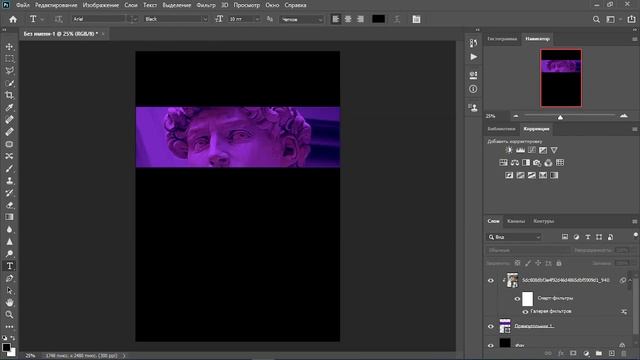Hide the black background layer
Image resolution: width=640 pixels, height=360 pixels.
pyautogui.click(x=491, y=345)
